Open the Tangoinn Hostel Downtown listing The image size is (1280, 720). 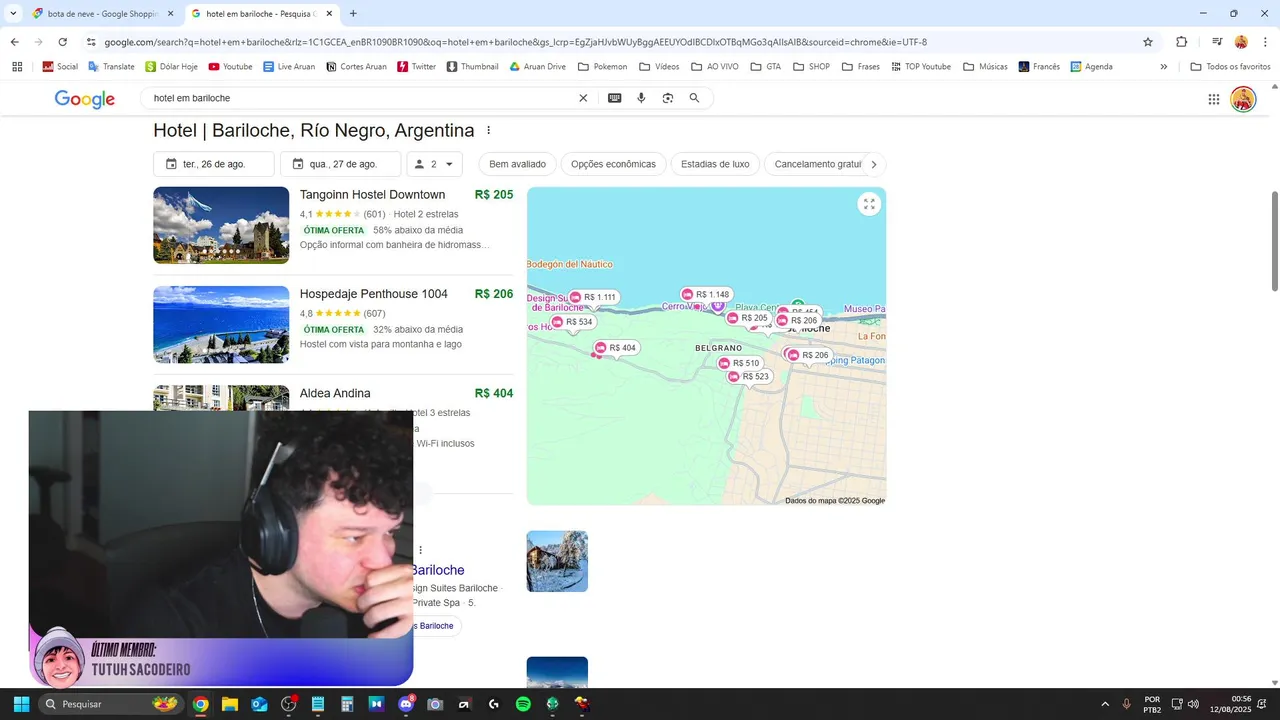(372, 195)
